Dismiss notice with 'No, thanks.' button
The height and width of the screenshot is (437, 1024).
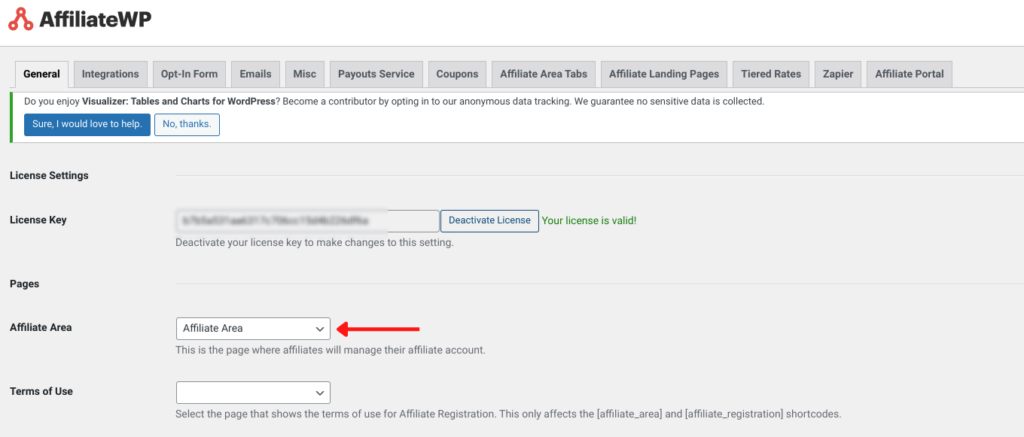187,124
